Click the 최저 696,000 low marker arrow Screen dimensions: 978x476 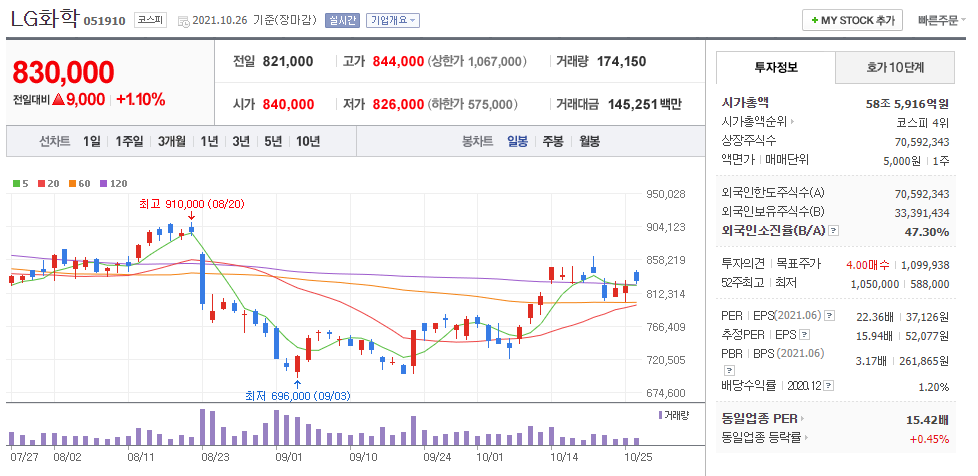[298, 384]
